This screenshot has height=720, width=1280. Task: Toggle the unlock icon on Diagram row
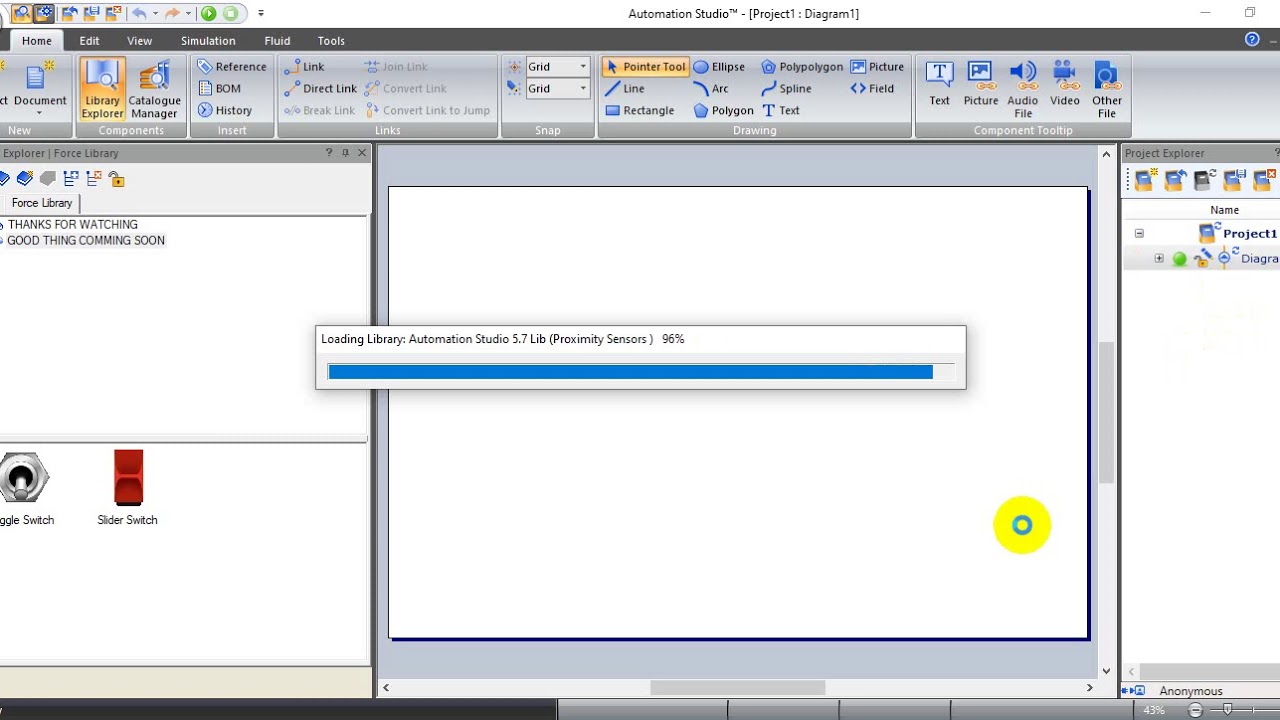pyautogui.click(x=1202, y=258)
